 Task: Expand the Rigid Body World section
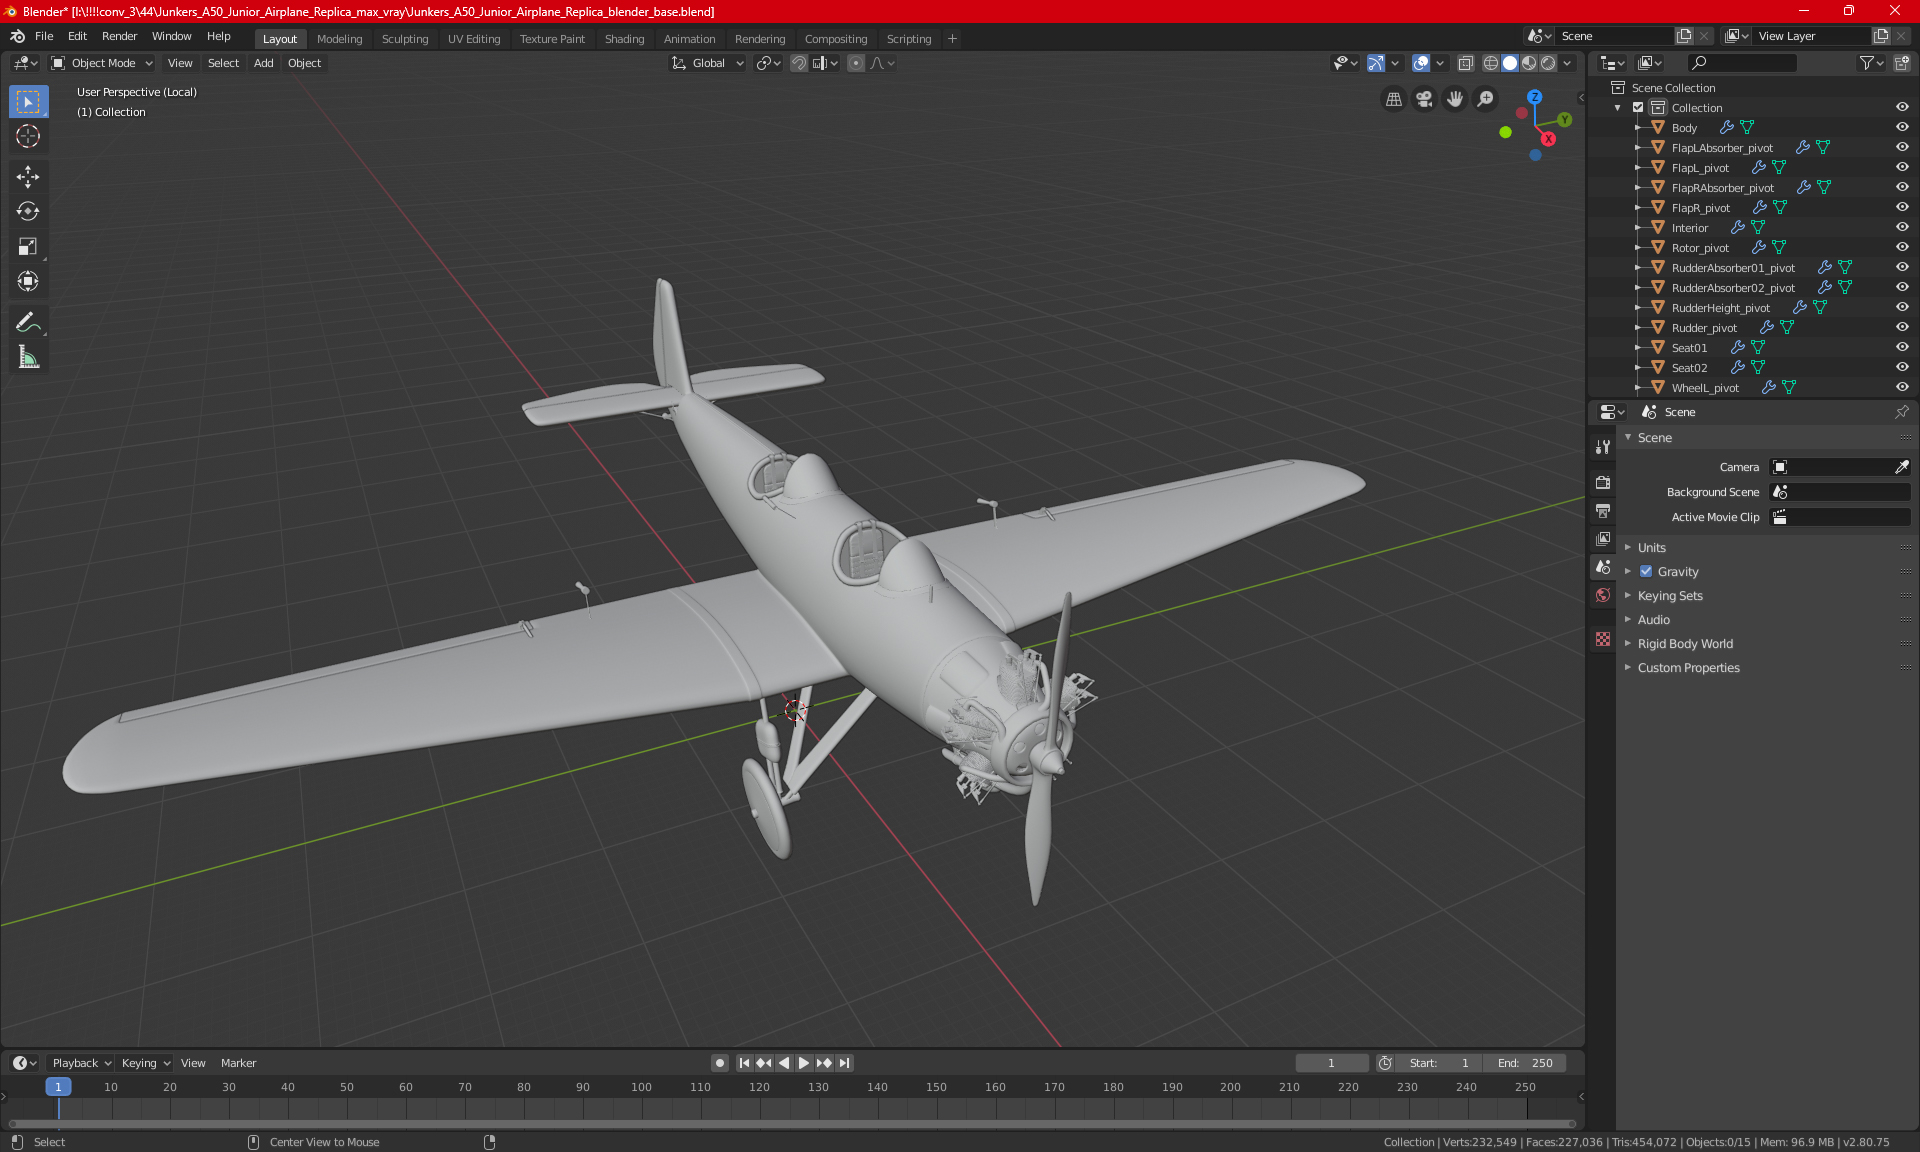(1684, 644)
